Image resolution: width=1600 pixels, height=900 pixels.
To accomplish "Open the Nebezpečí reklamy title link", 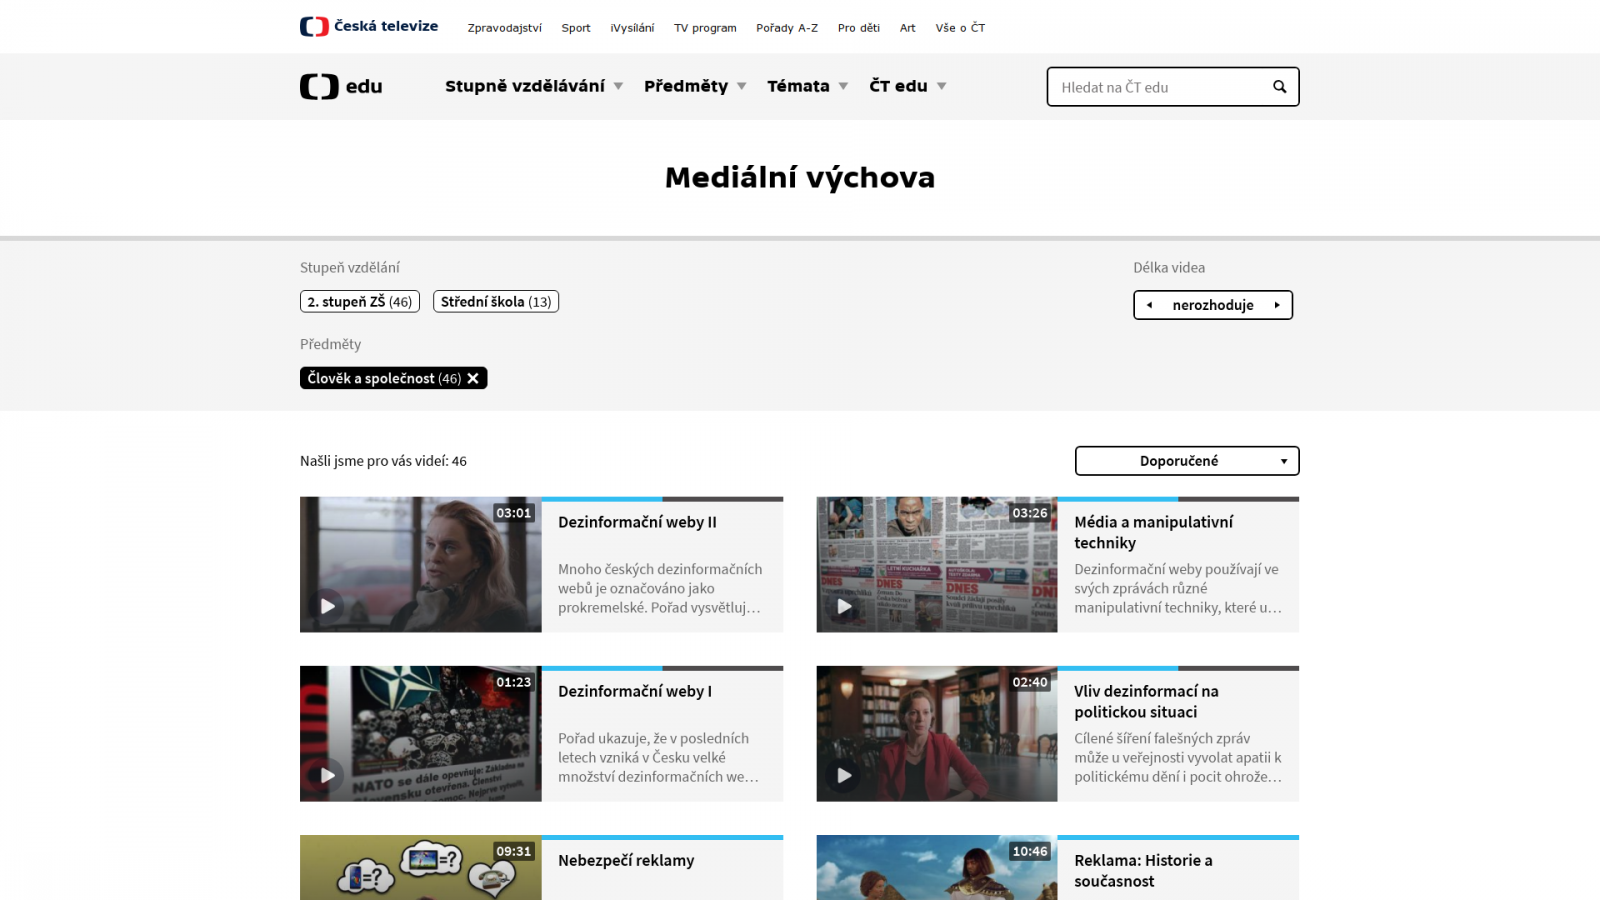I will [x=626, y=860].
